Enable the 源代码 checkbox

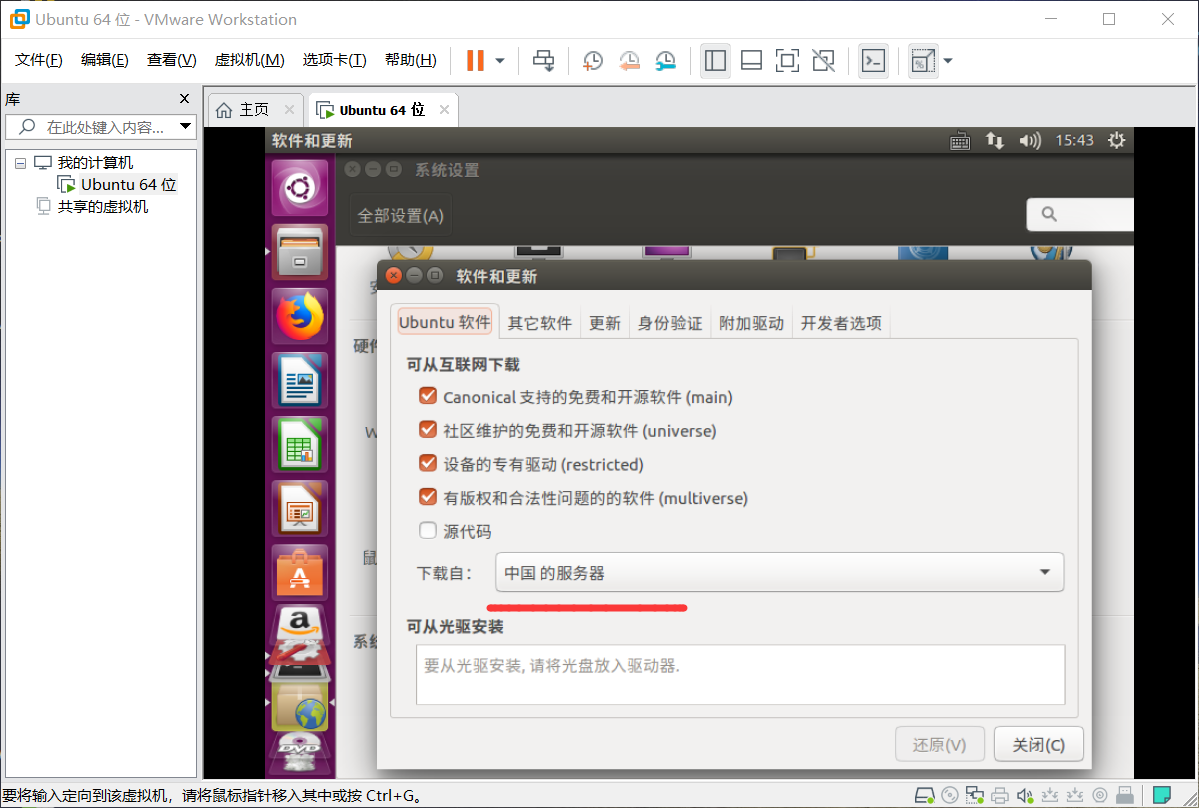pos(427,531)
